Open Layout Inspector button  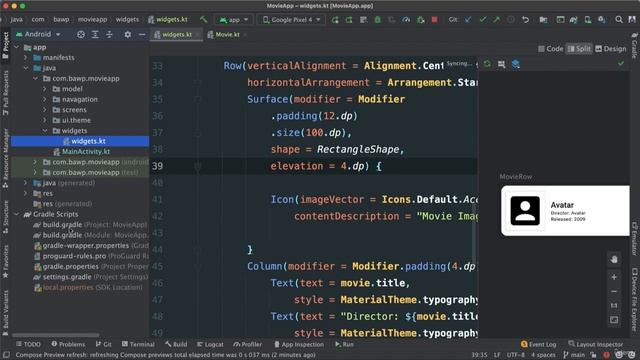(x=595, y=344)
